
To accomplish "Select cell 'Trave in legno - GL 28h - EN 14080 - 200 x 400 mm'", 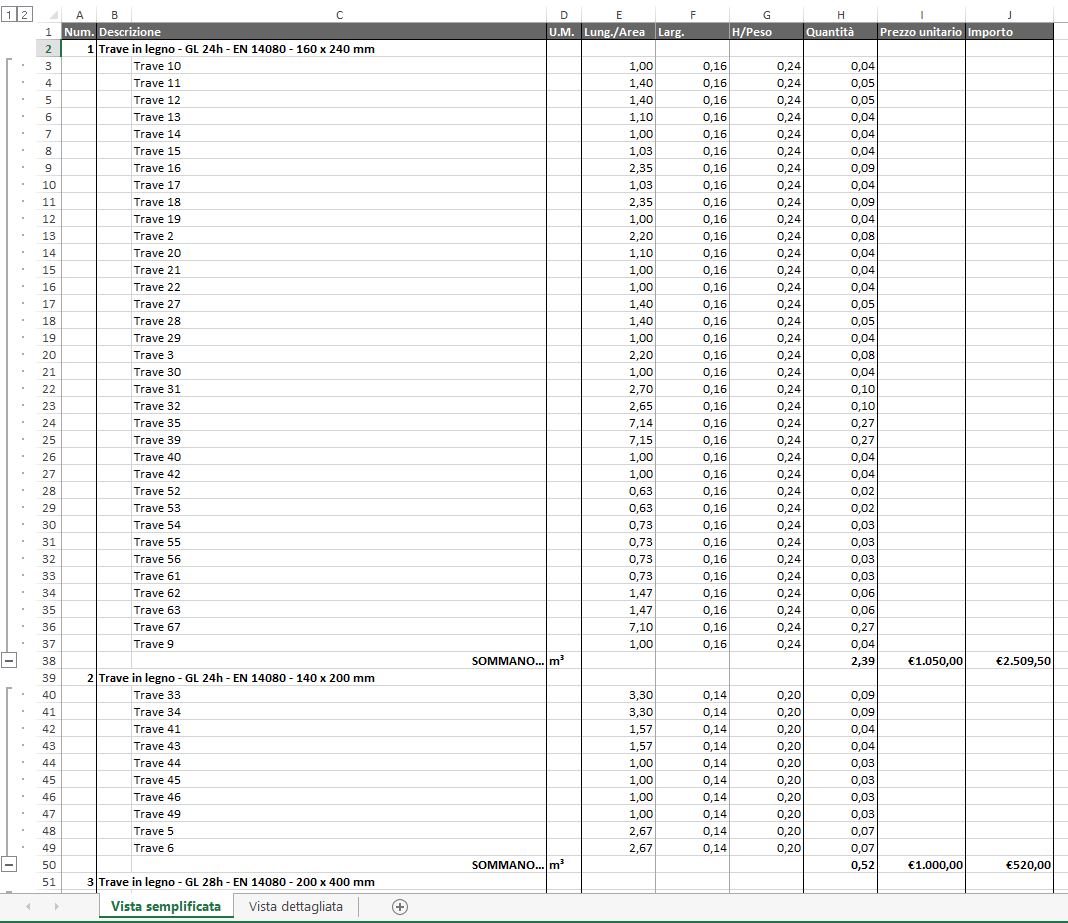I will pyautogui.click(x=321, y=882).
